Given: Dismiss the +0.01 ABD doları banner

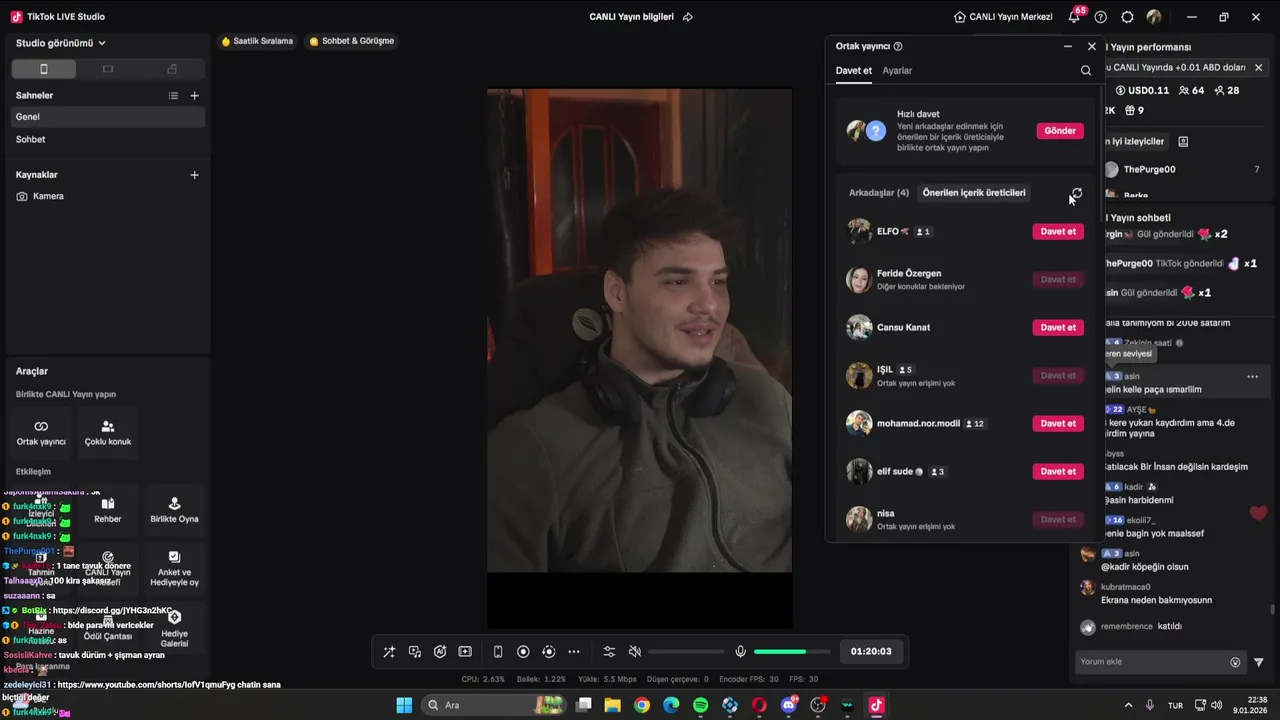Looking at the screenshot, I should pos(1258,68).
